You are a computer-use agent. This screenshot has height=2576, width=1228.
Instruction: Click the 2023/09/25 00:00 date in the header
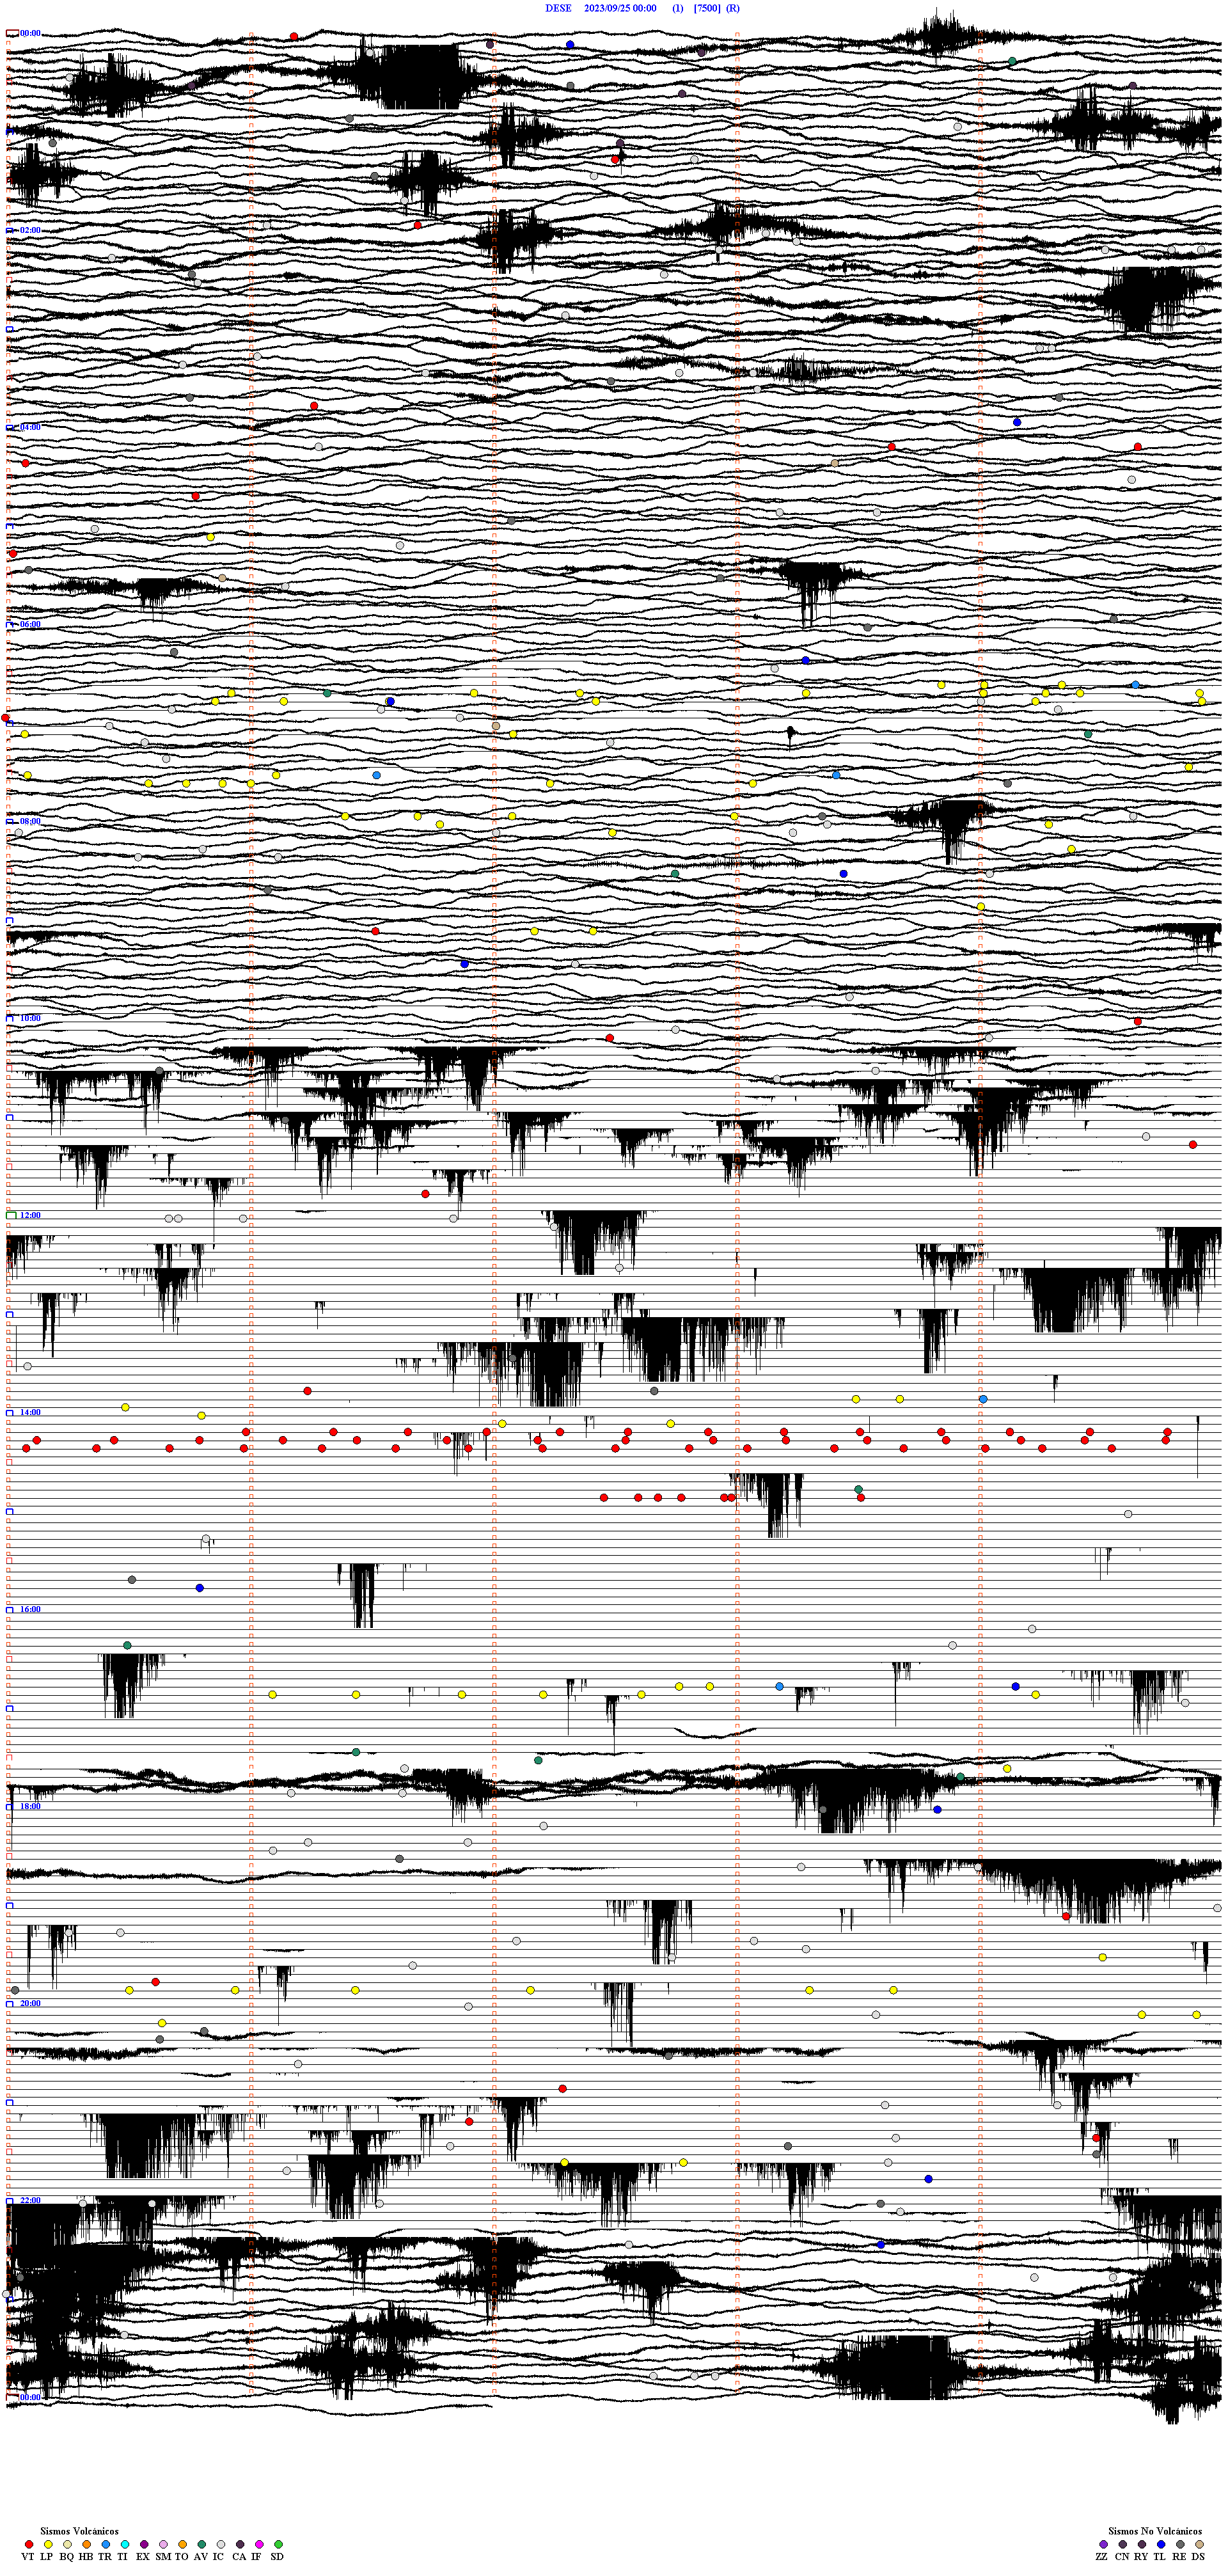620,8
